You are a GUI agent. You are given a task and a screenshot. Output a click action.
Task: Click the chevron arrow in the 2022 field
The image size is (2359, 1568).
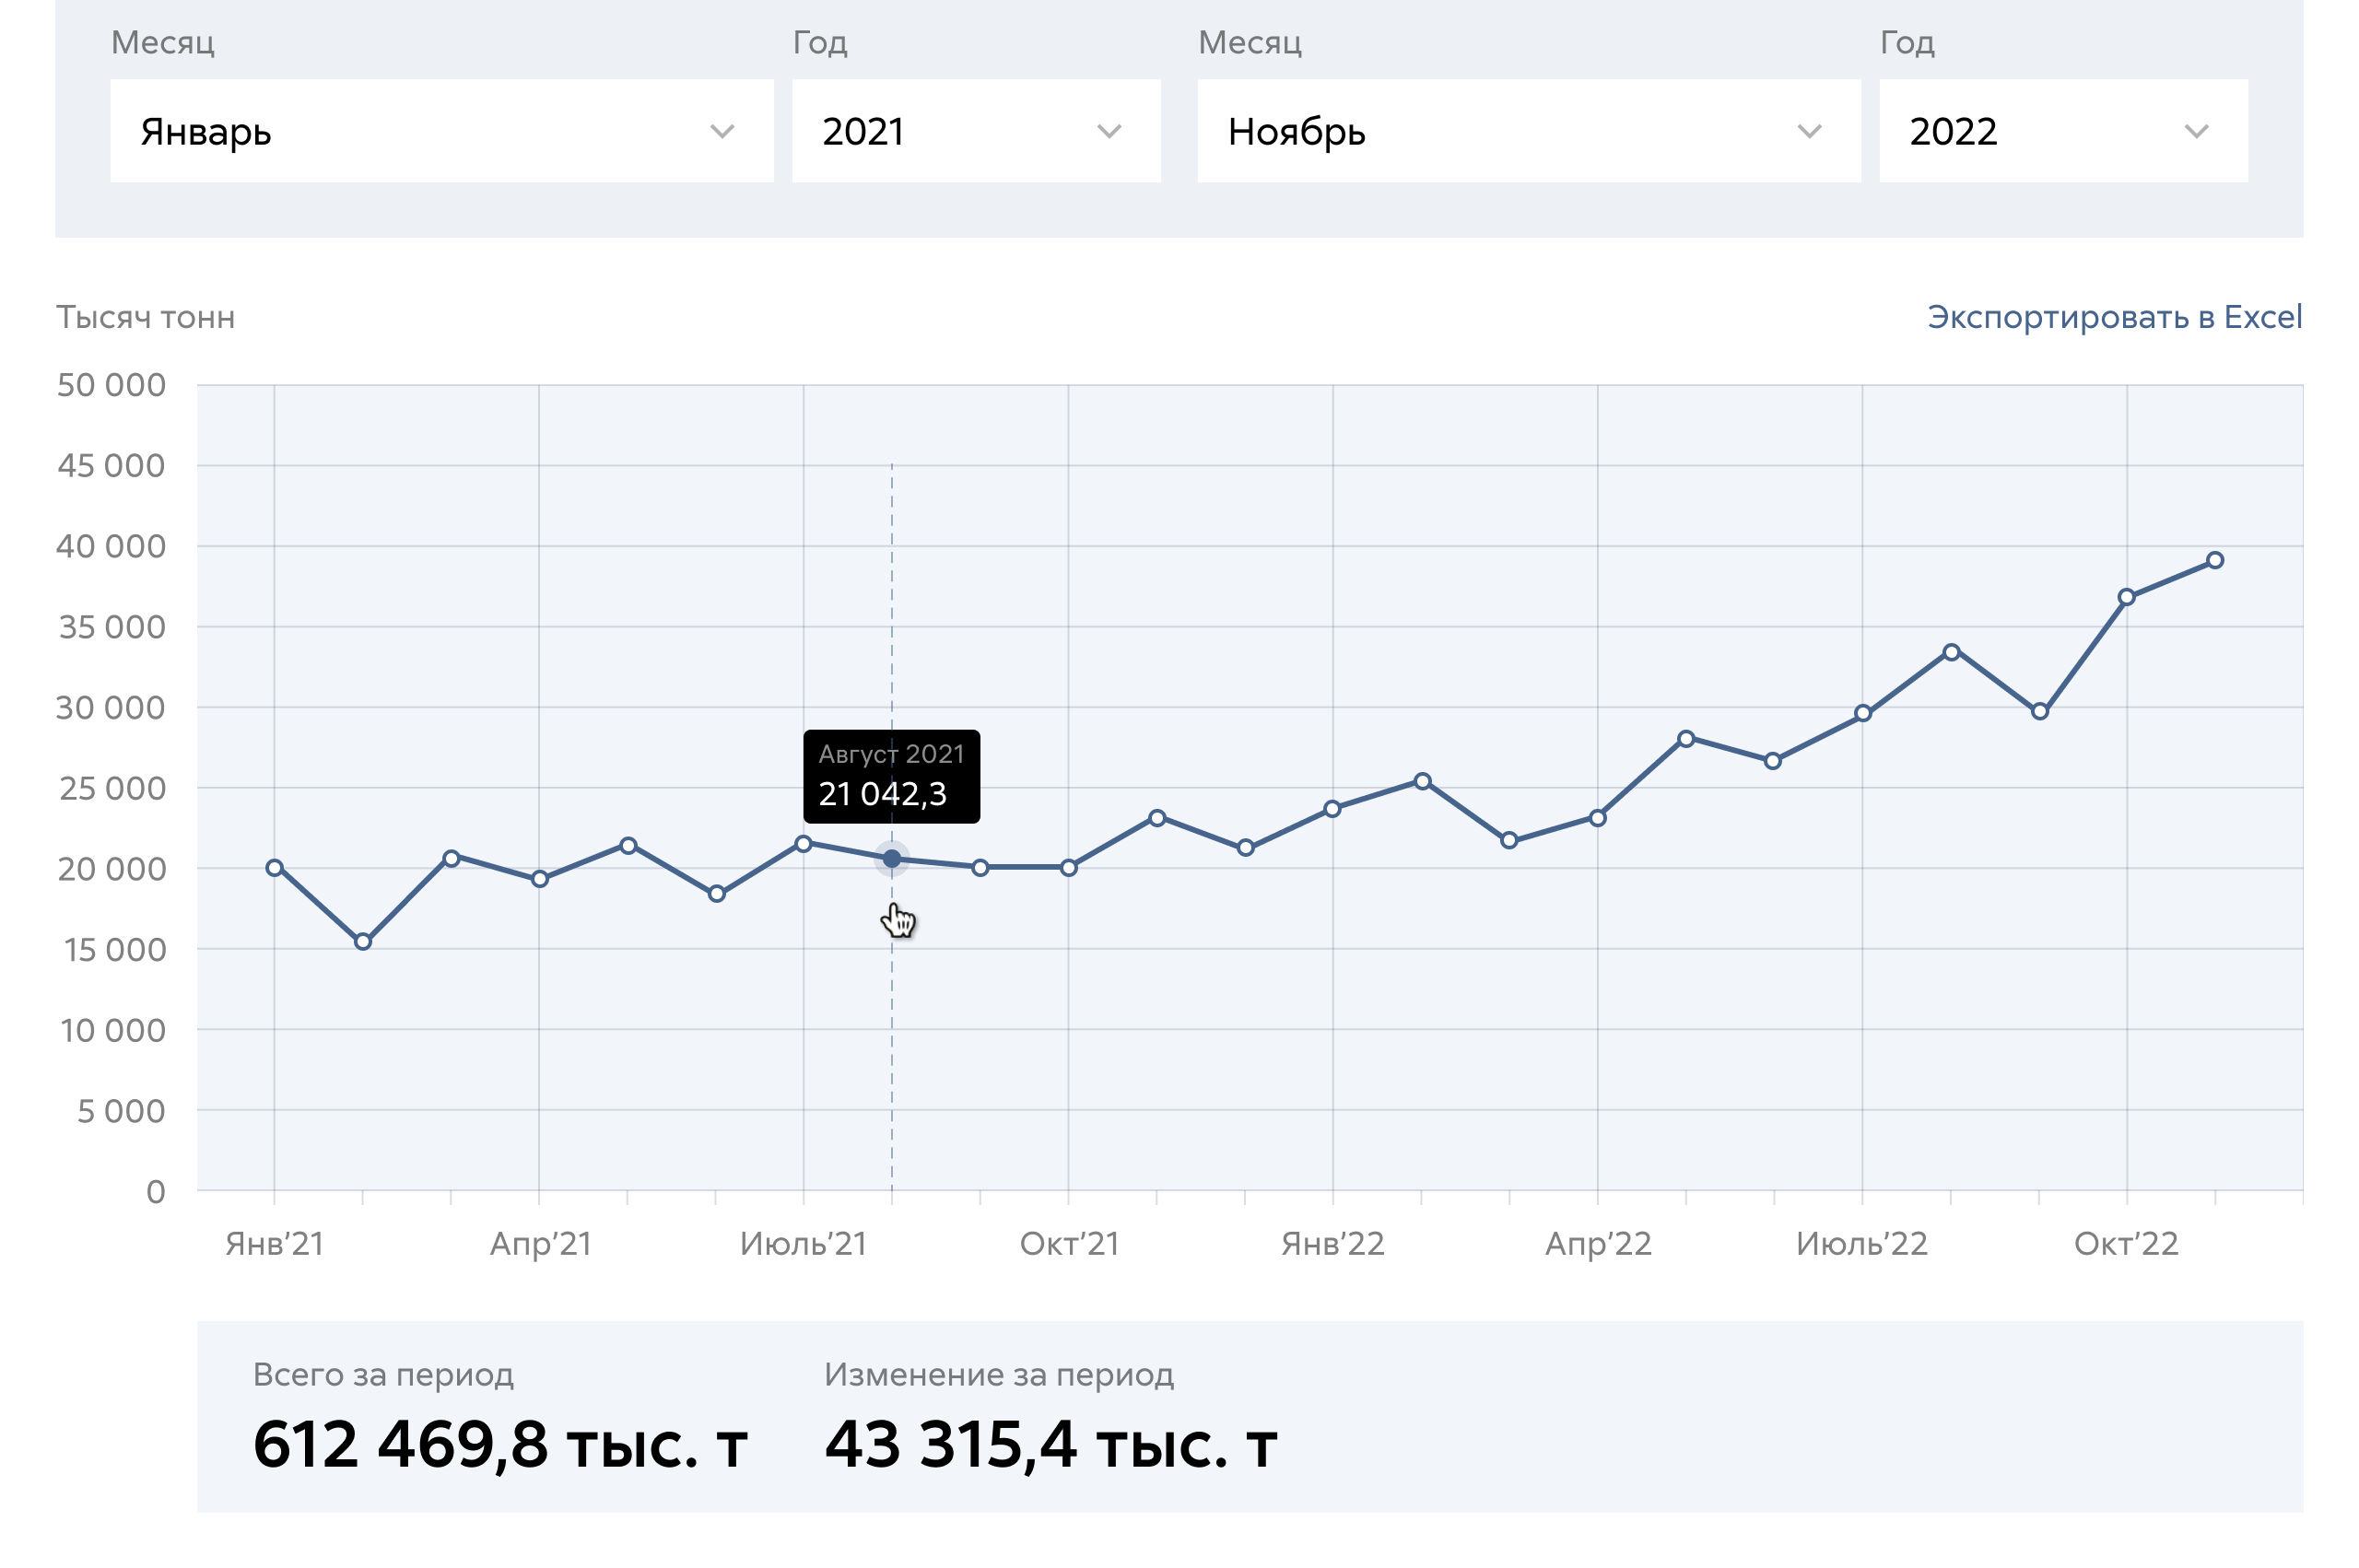[2196, 132]
